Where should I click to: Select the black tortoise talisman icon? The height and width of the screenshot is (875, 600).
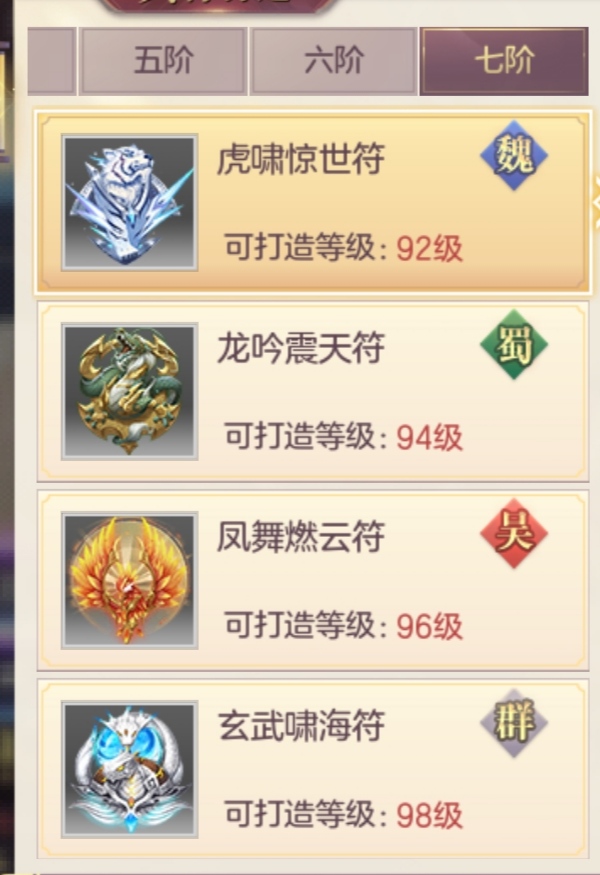(129, 770)
